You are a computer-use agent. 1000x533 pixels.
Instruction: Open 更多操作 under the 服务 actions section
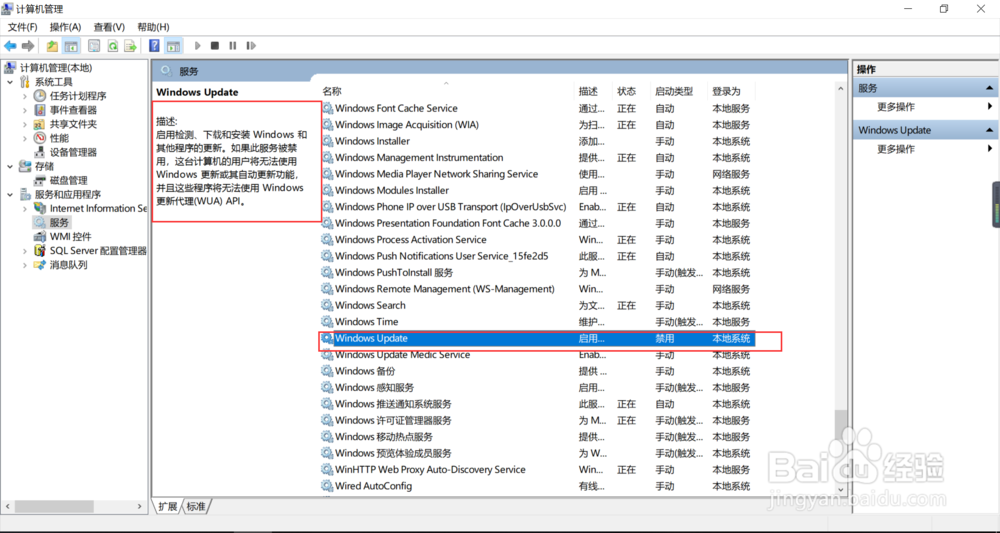pyautogui.click(x=896, y=106)
